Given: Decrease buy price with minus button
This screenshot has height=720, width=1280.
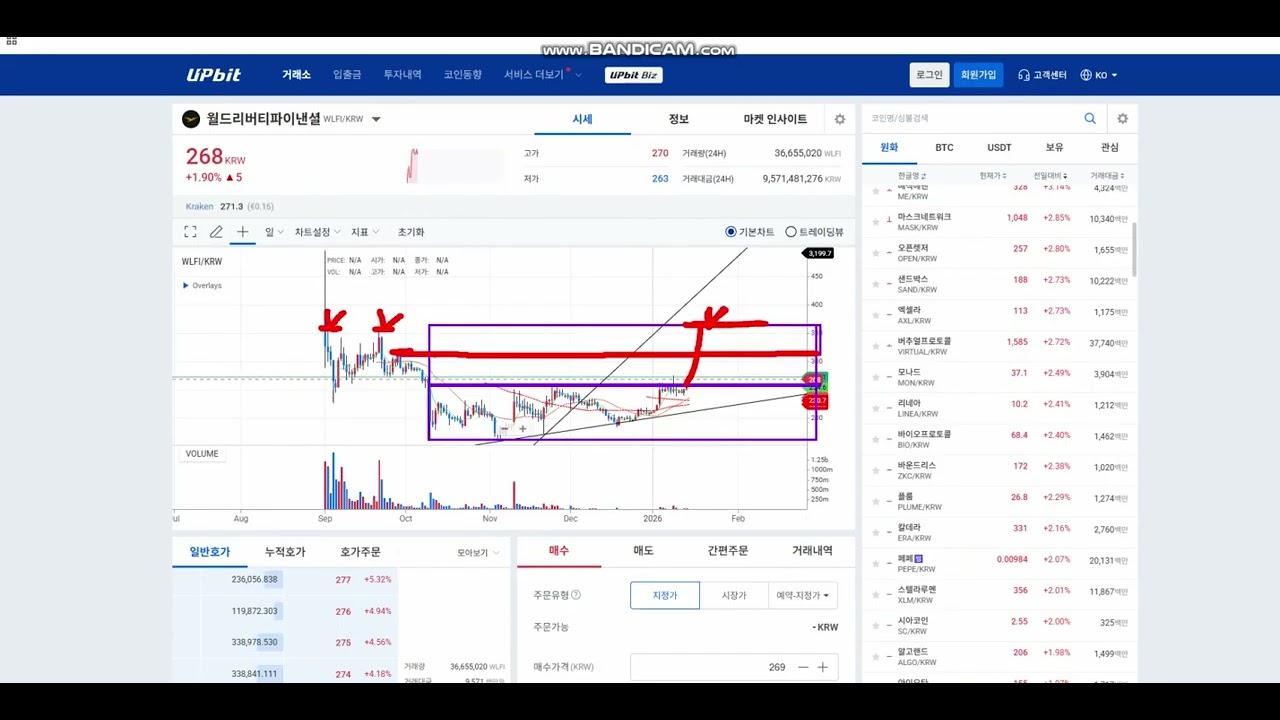Looking at the screenshot, I should (803, 667).
